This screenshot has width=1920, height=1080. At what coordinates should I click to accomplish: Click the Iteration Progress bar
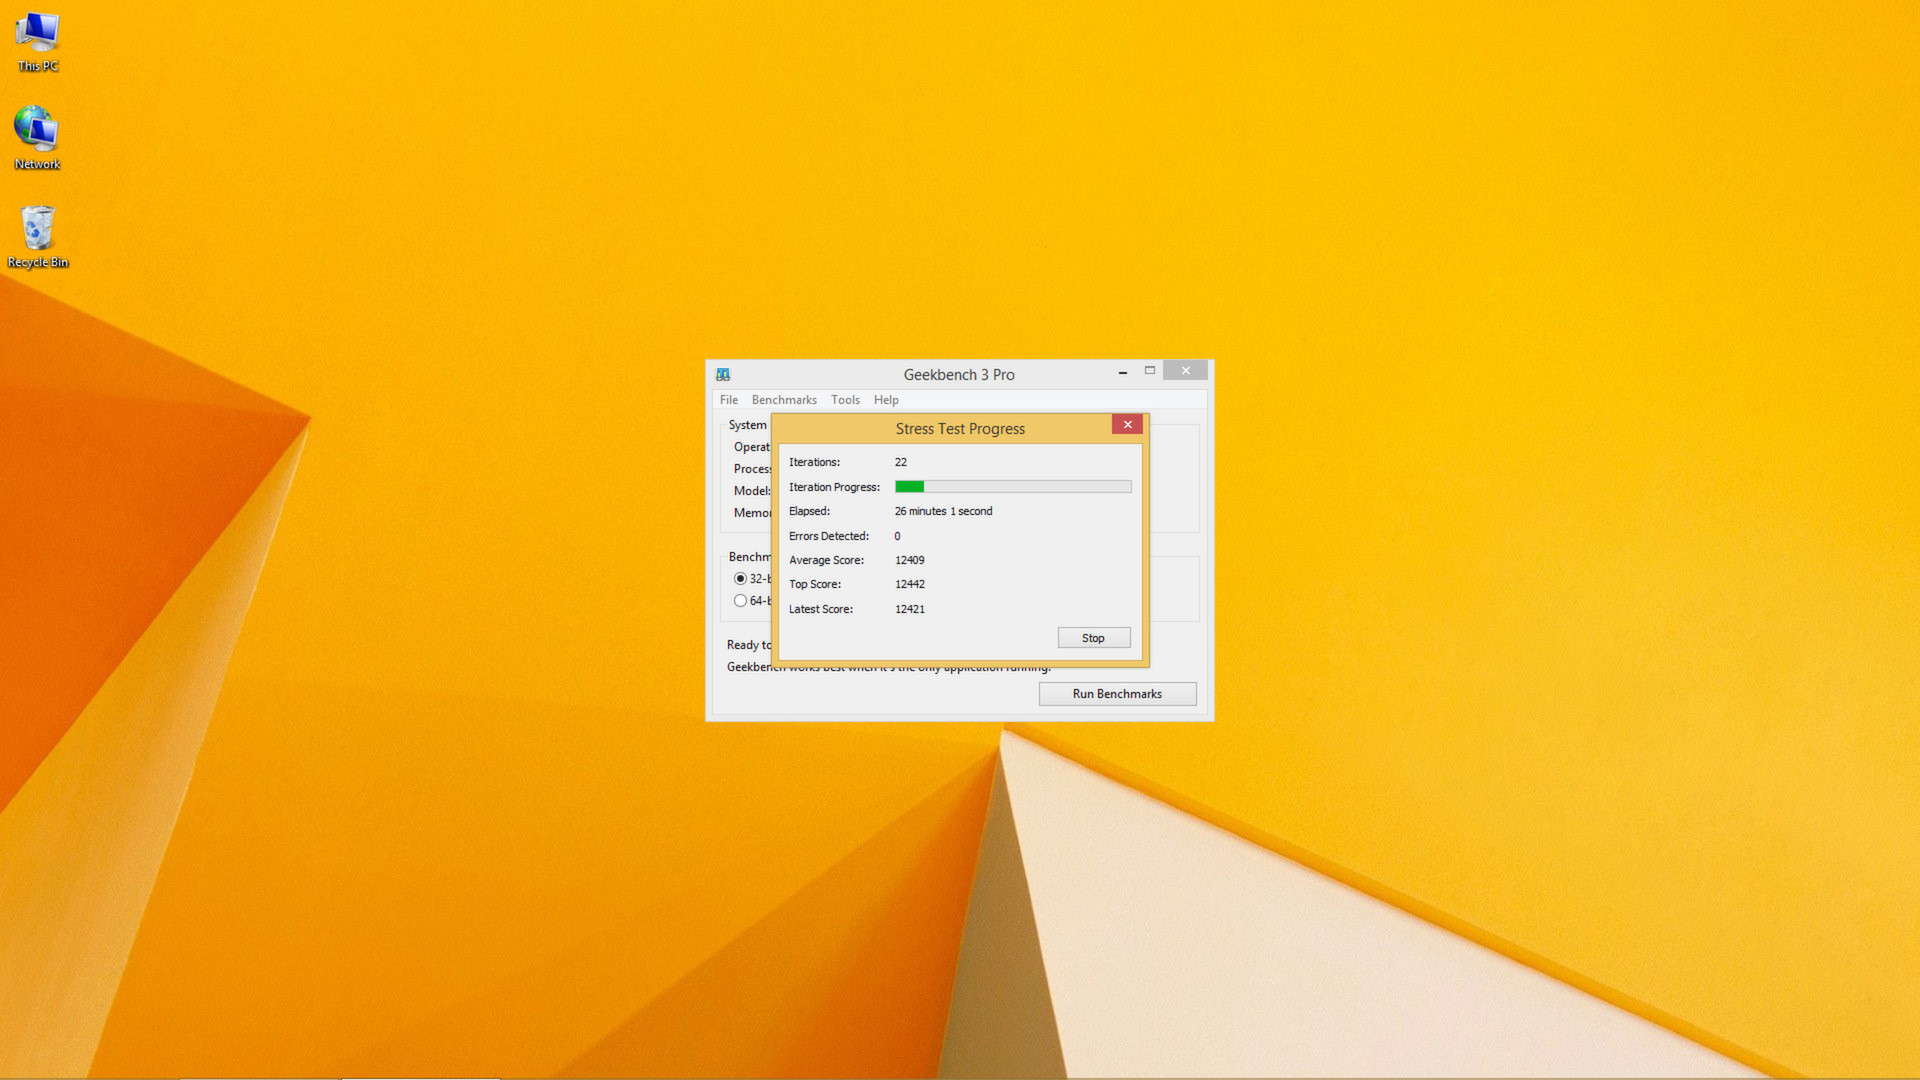click(x=1013, y=487)
